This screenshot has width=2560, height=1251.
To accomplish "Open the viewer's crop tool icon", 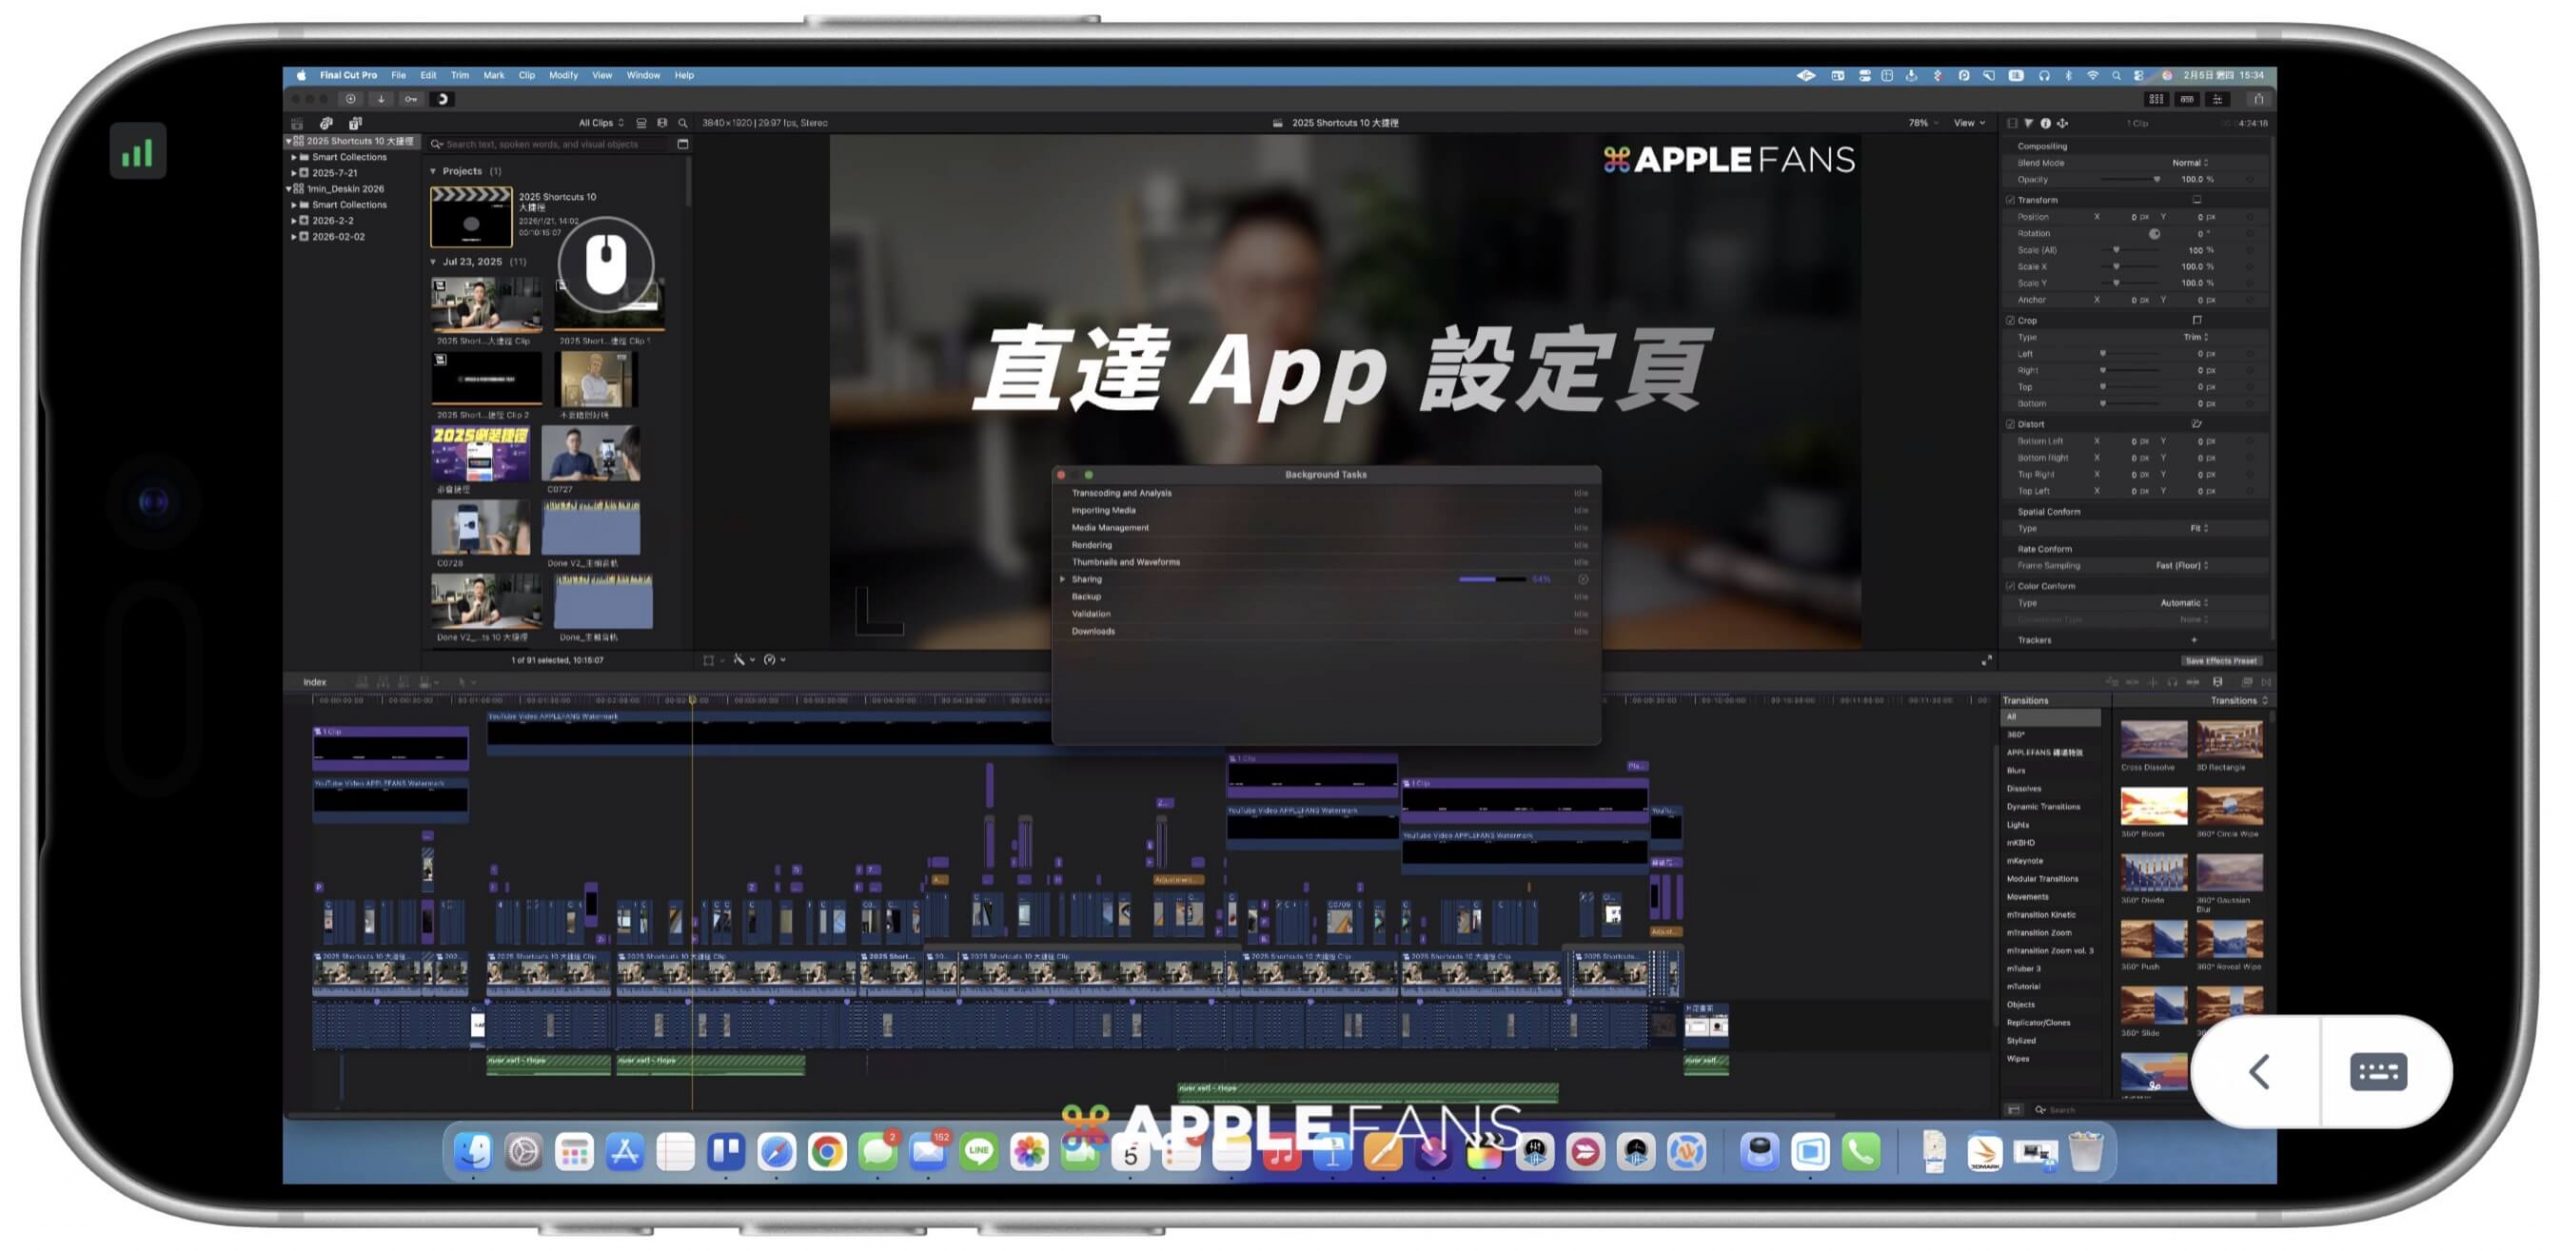I will click(710, 660).
